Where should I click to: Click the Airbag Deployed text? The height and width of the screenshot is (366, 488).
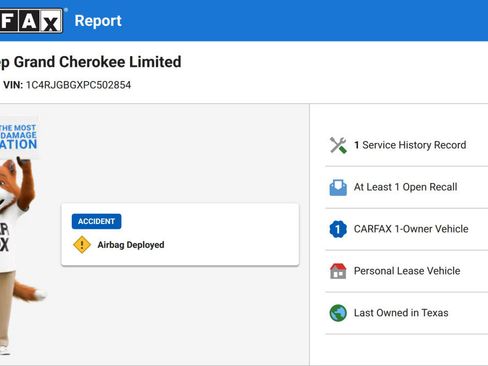(131, 245)
